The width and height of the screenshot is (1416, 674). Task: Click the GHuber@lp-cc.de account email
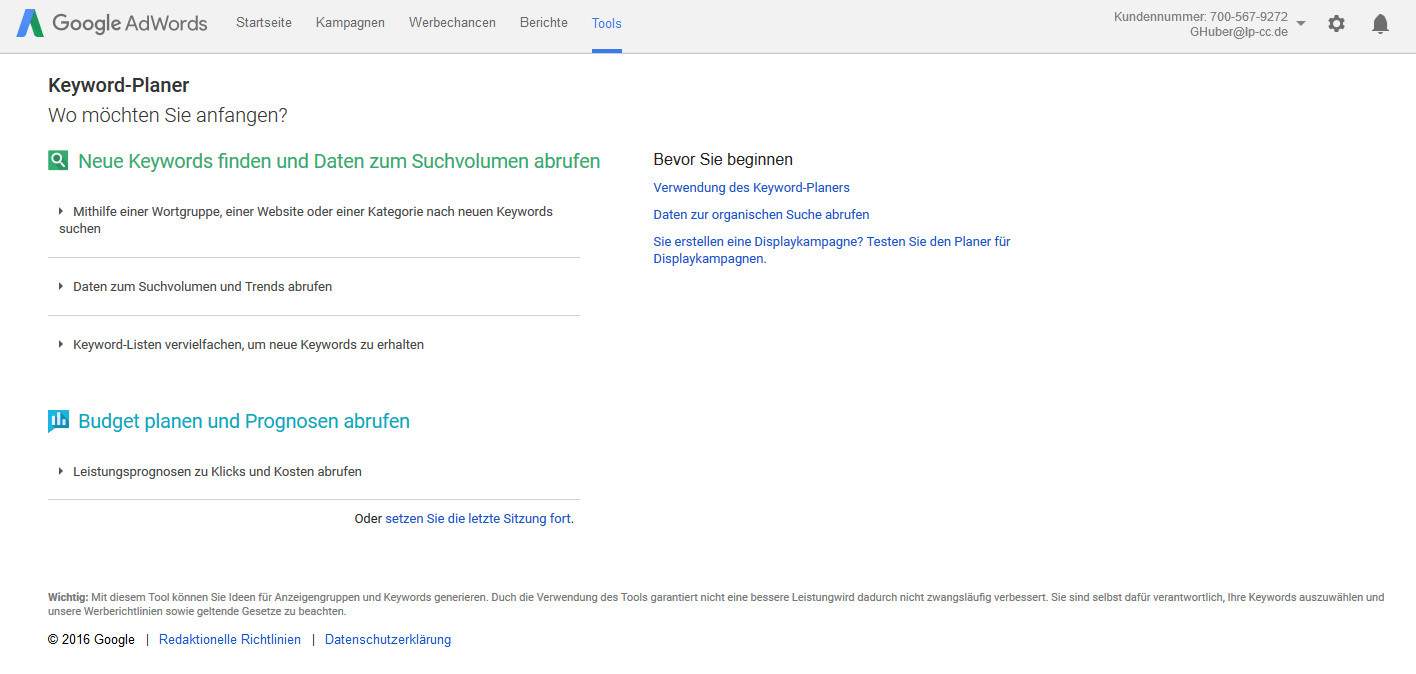click(x=1239, y=32)
